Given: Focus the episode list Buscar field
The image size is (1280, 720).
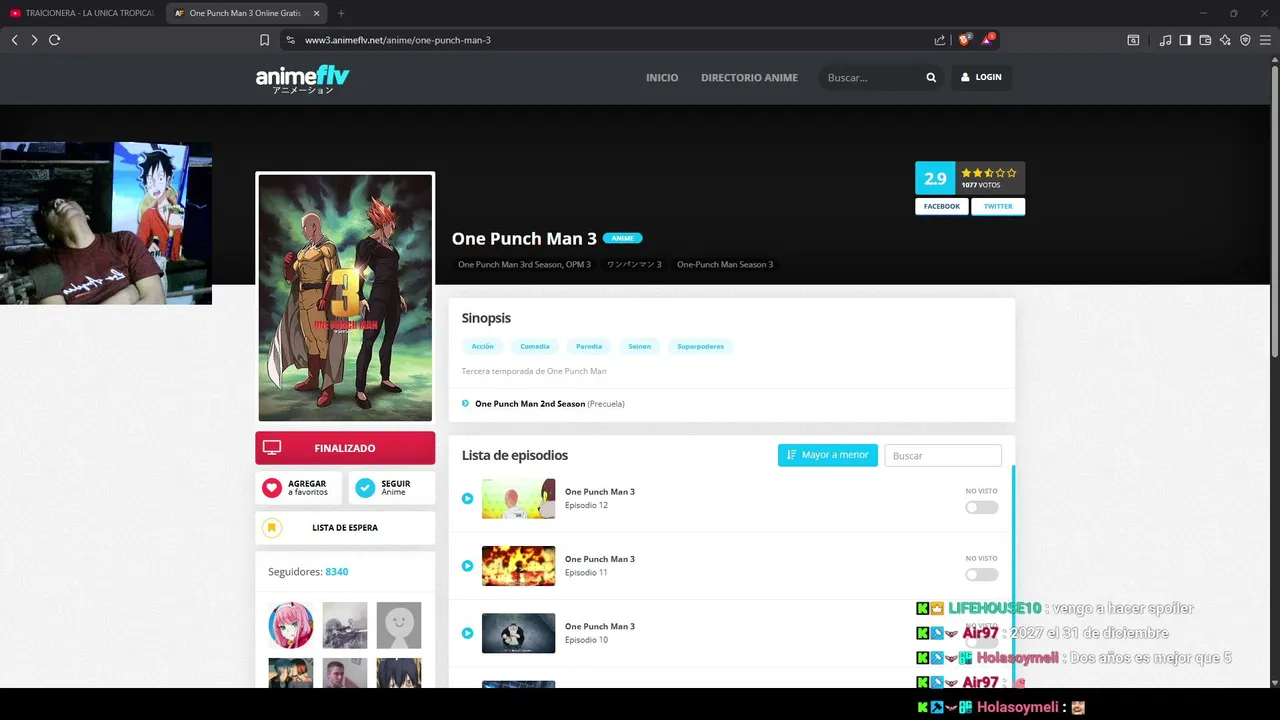Looking at the screenshot, I should [943, 455].
